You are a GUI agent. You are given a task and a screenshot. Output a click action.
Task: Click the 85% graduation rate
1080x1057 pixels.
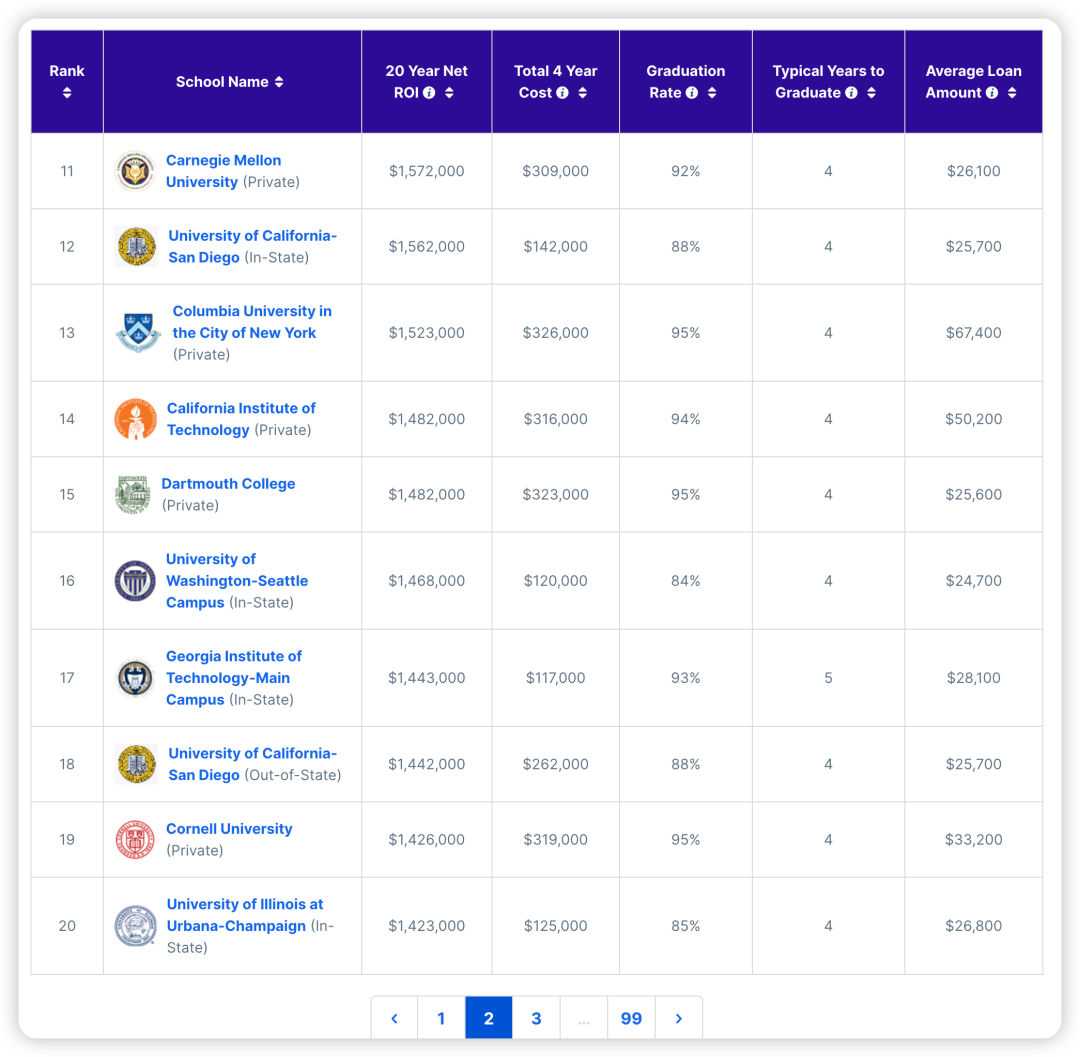(686, 925)
